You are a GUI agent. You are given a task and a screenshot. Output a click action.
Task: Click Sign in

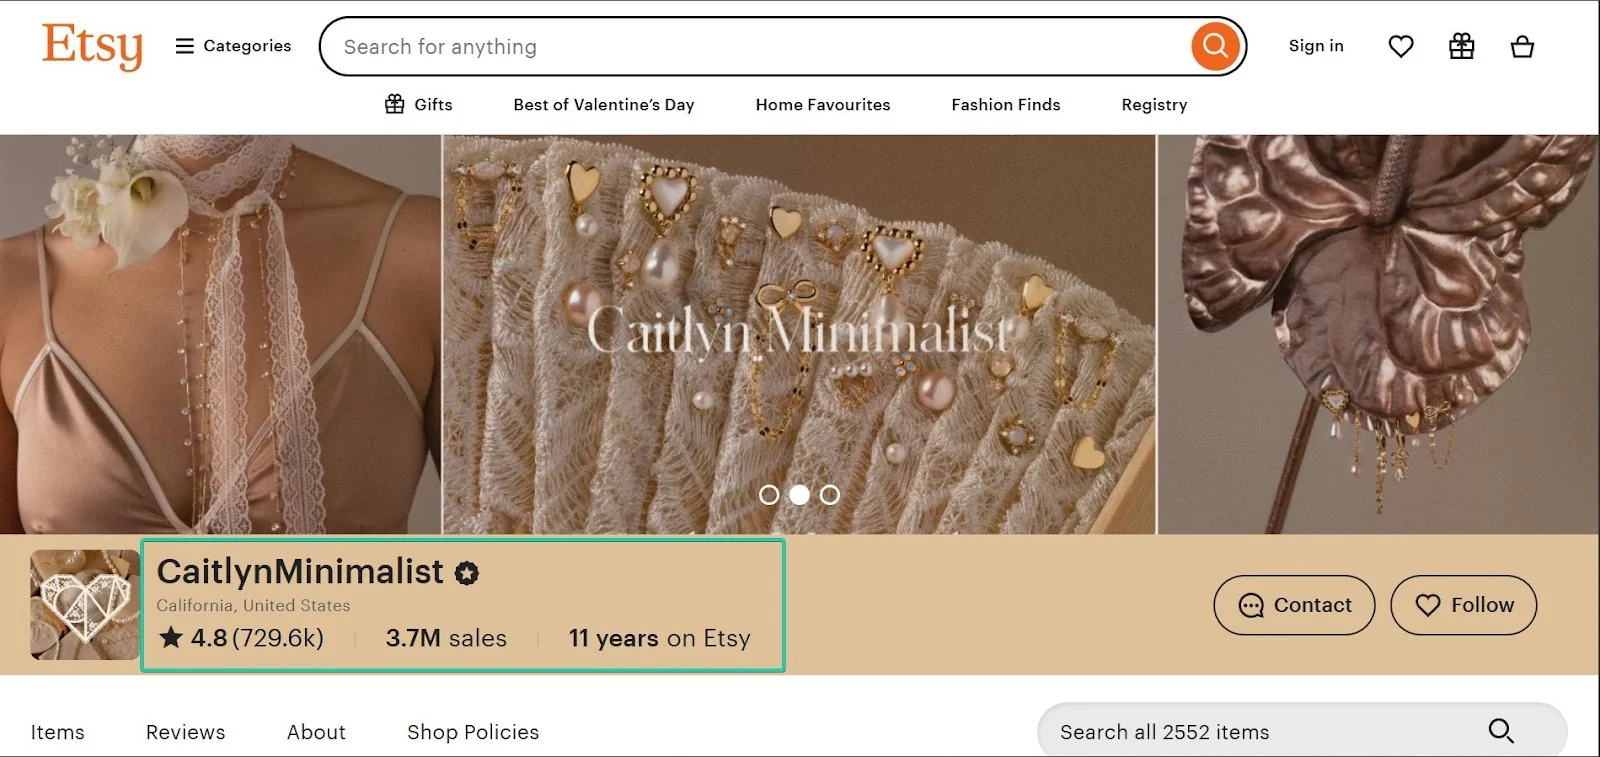pyautogui.click(x=1316, y=46)
